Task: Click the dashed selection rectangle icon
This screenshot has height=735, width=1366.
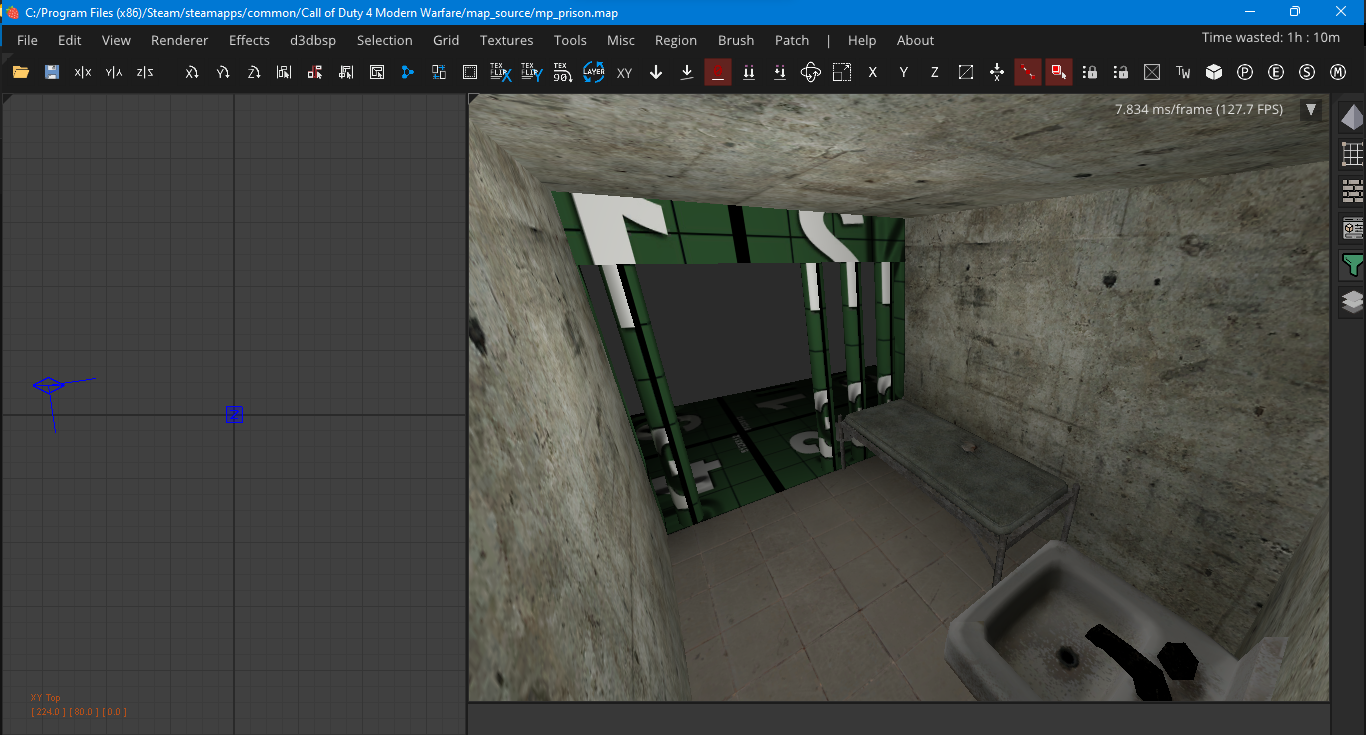Action: pos(469,72)
